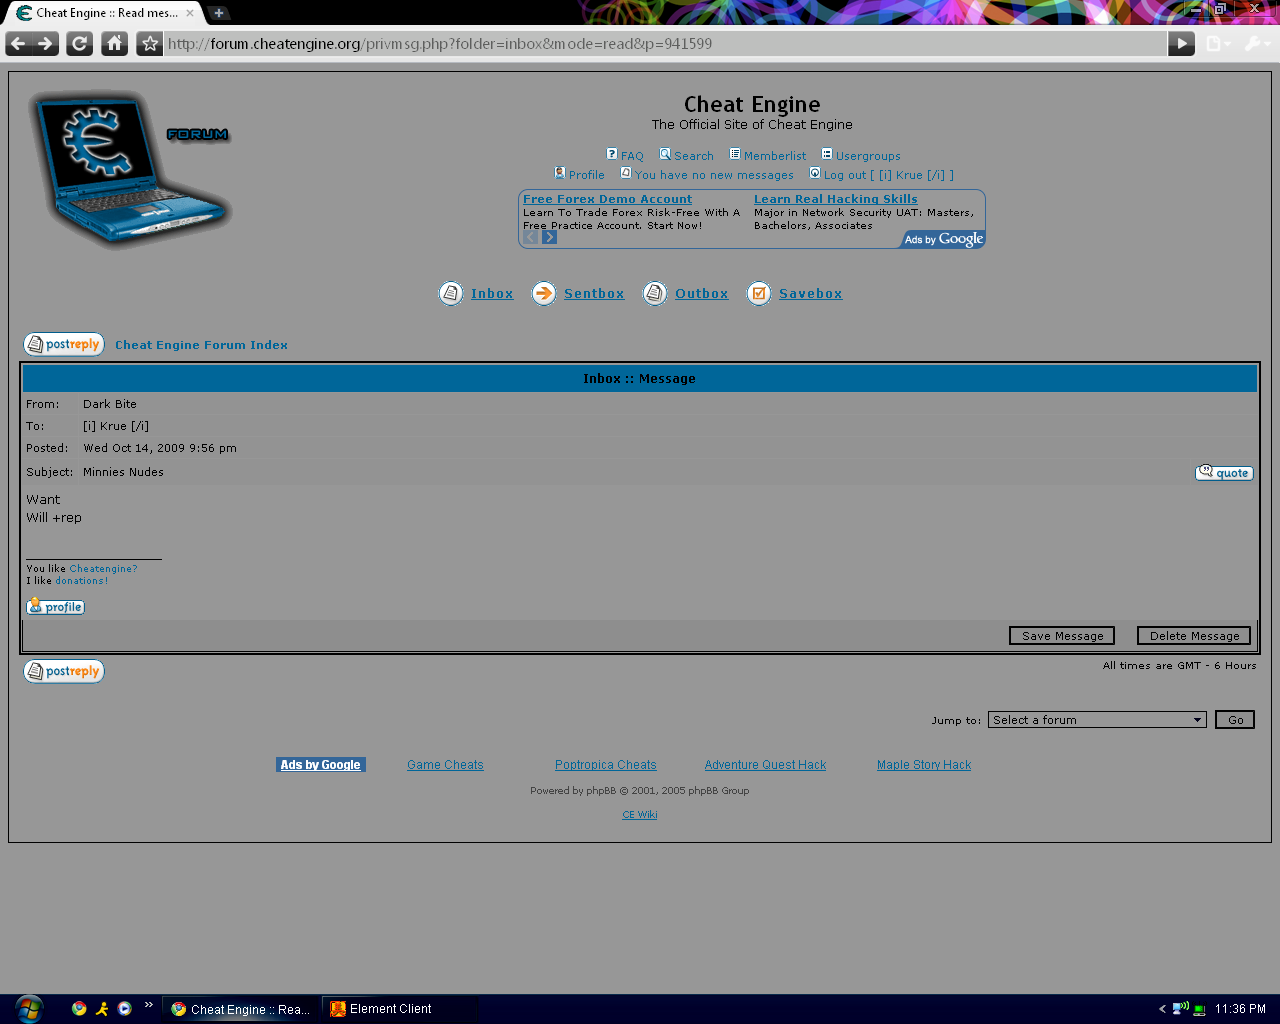This screenshot has width=1280, height=1024.
Task: Open a new tab with the plus button
Action: point(218,13)
